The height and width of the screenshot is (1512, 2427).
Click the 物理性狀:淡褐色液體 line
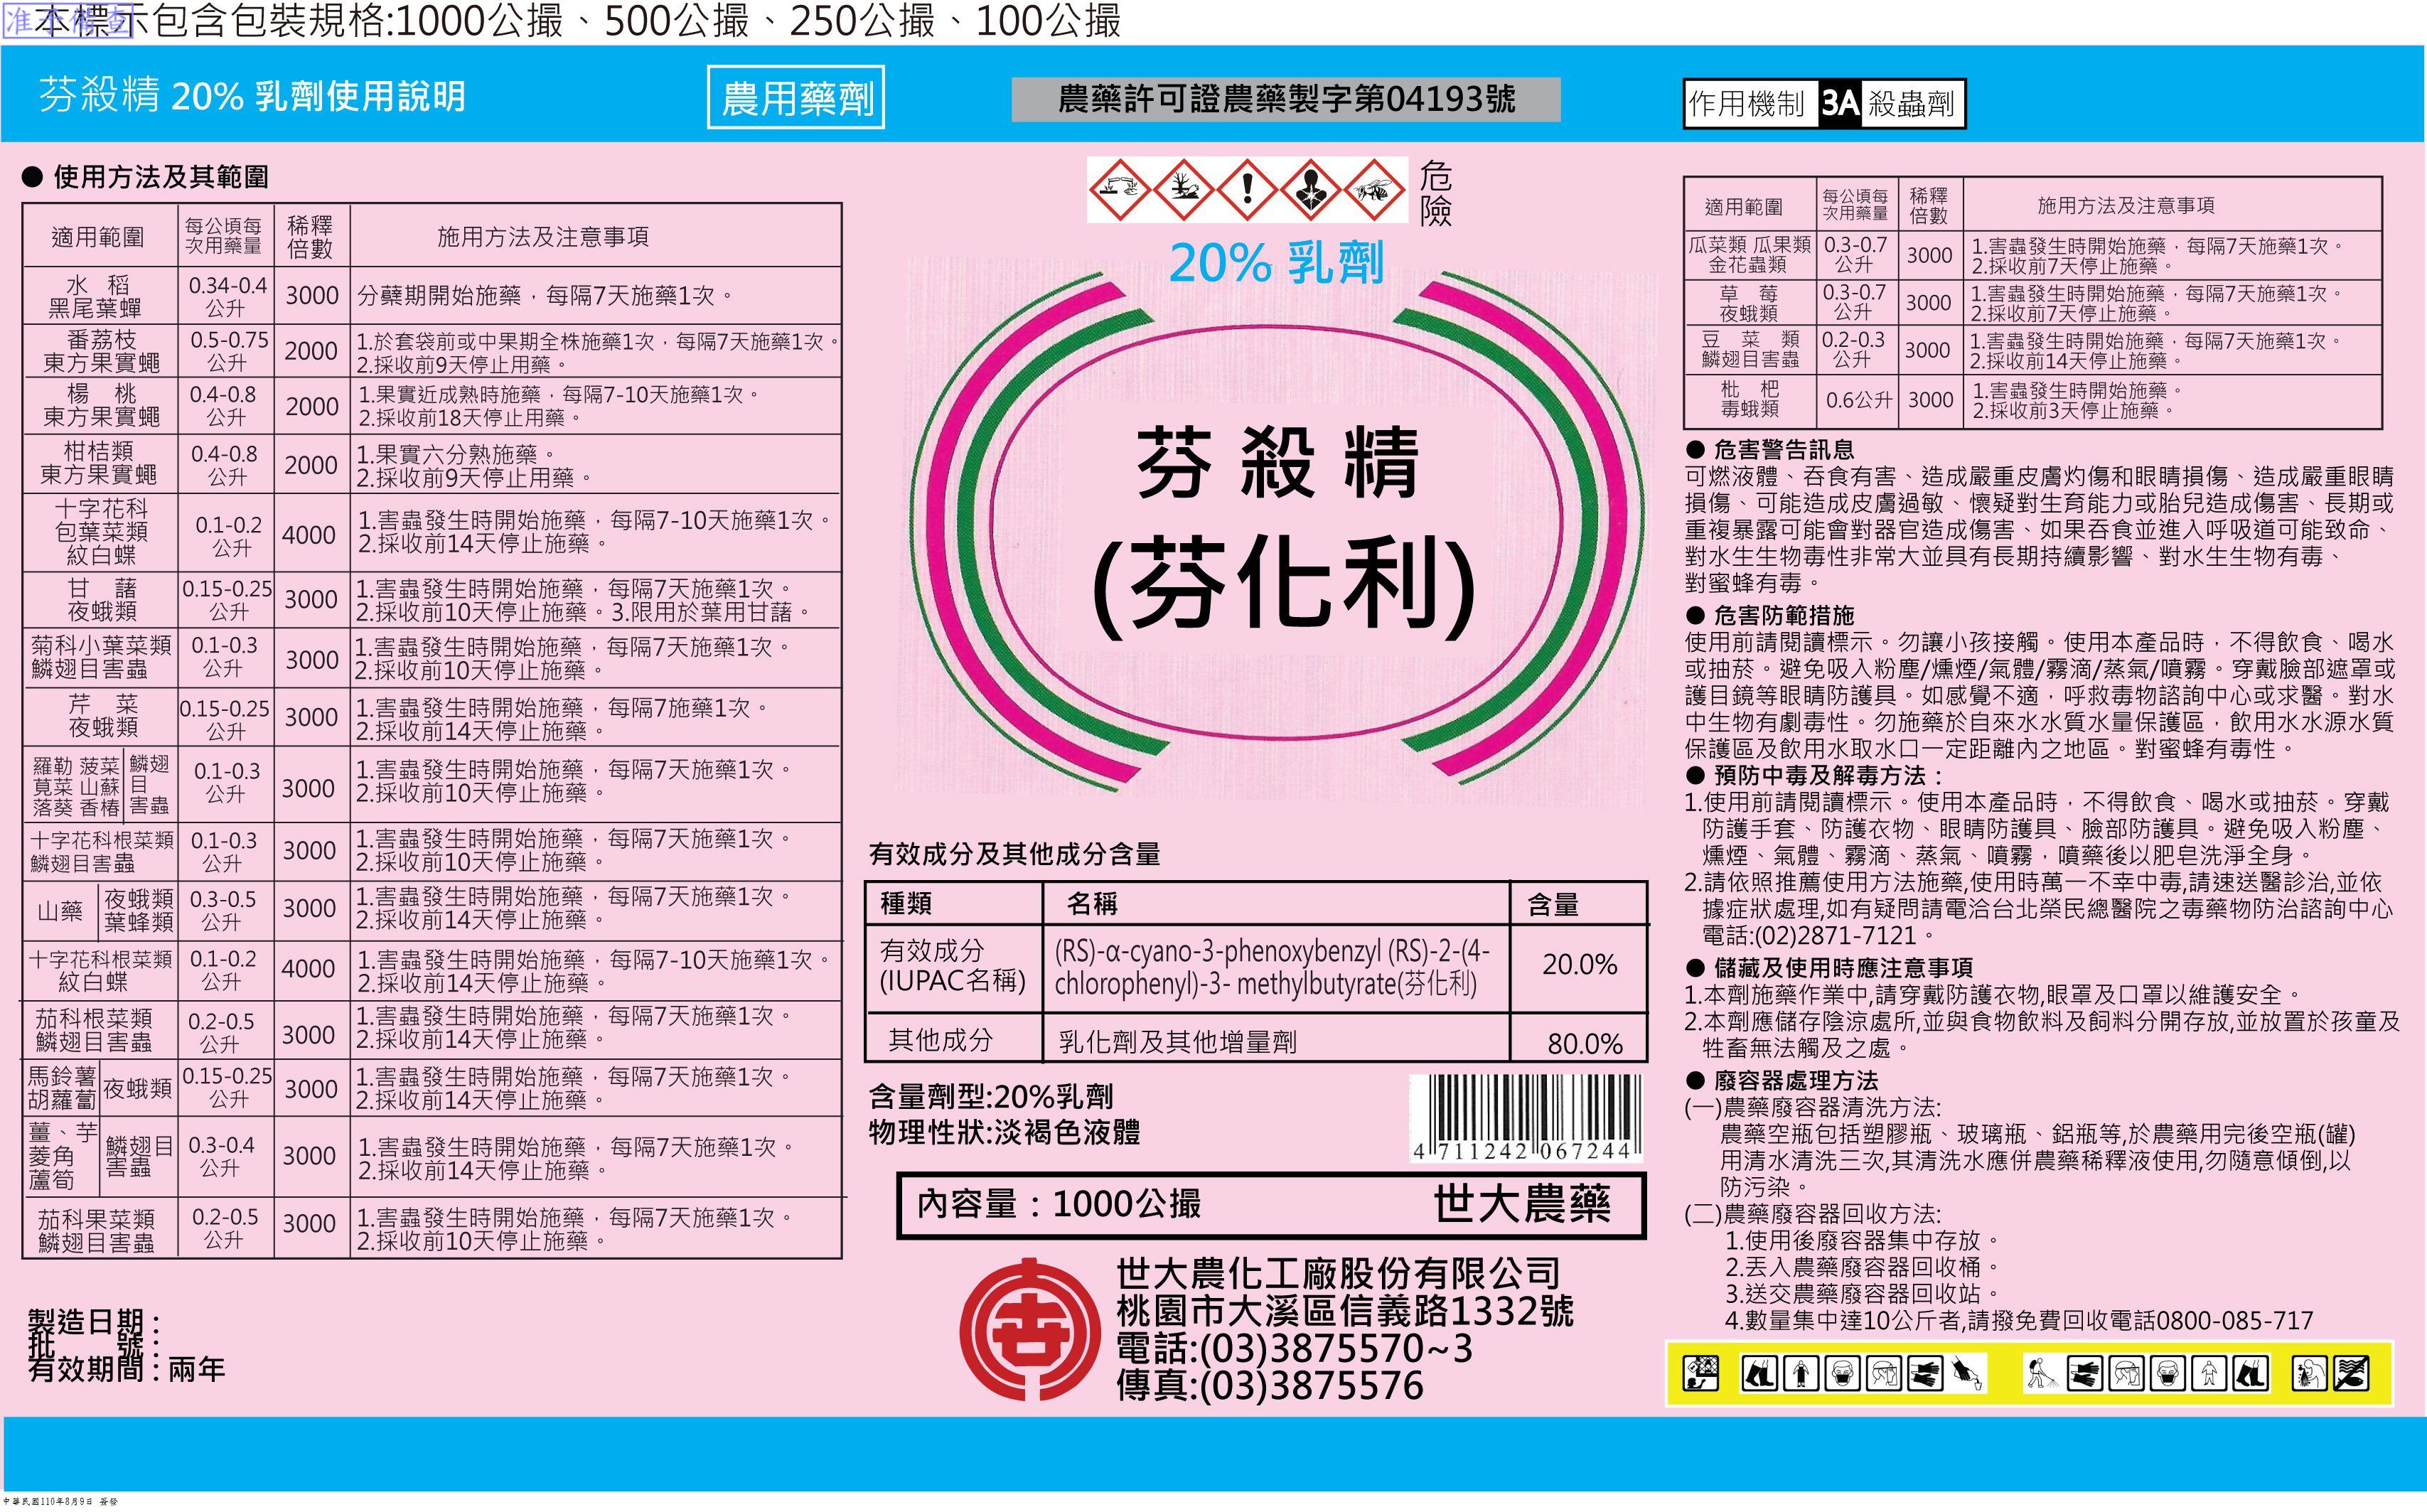click(1004, 1133)
